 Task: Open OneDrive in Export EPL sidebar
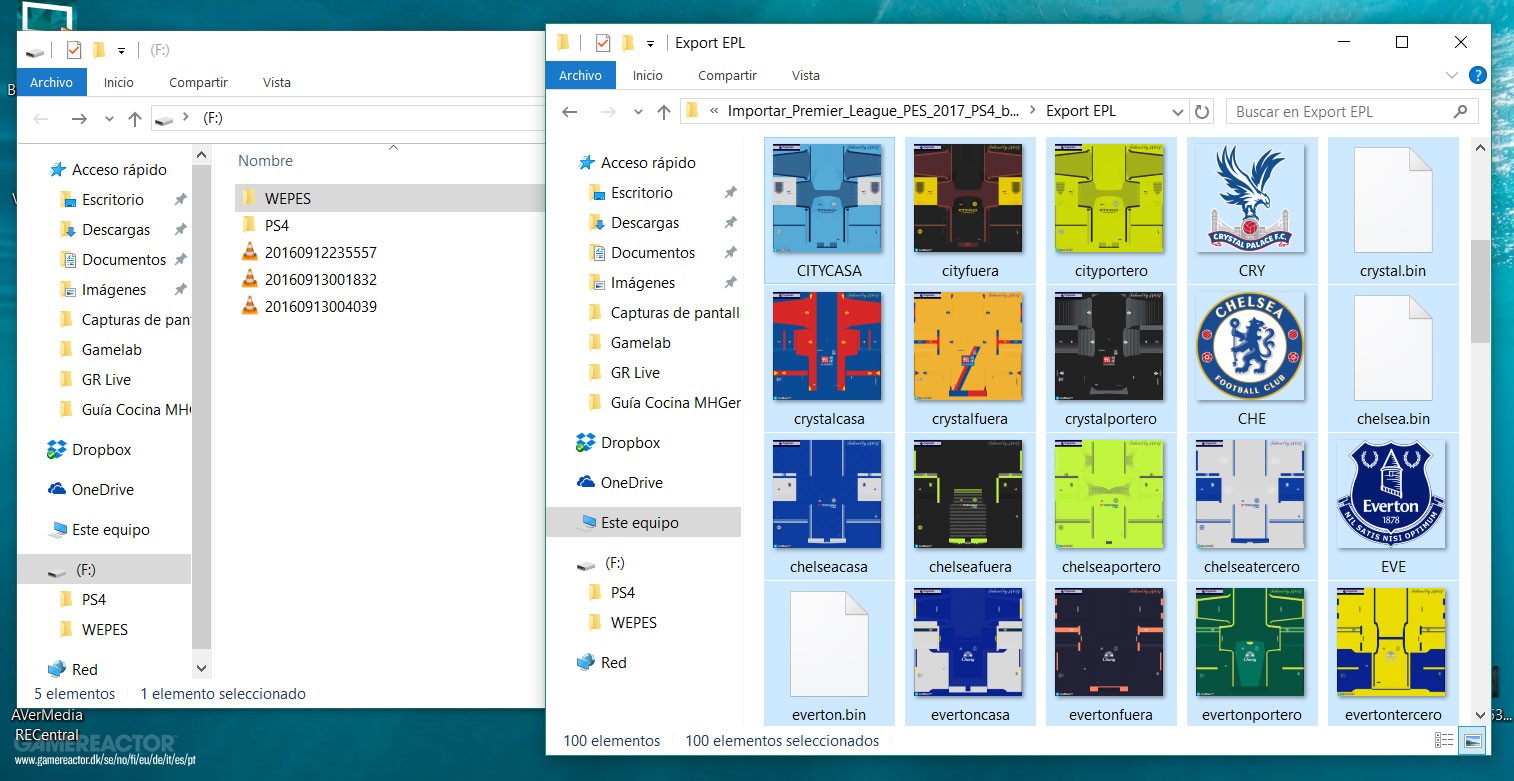(630, 482)
